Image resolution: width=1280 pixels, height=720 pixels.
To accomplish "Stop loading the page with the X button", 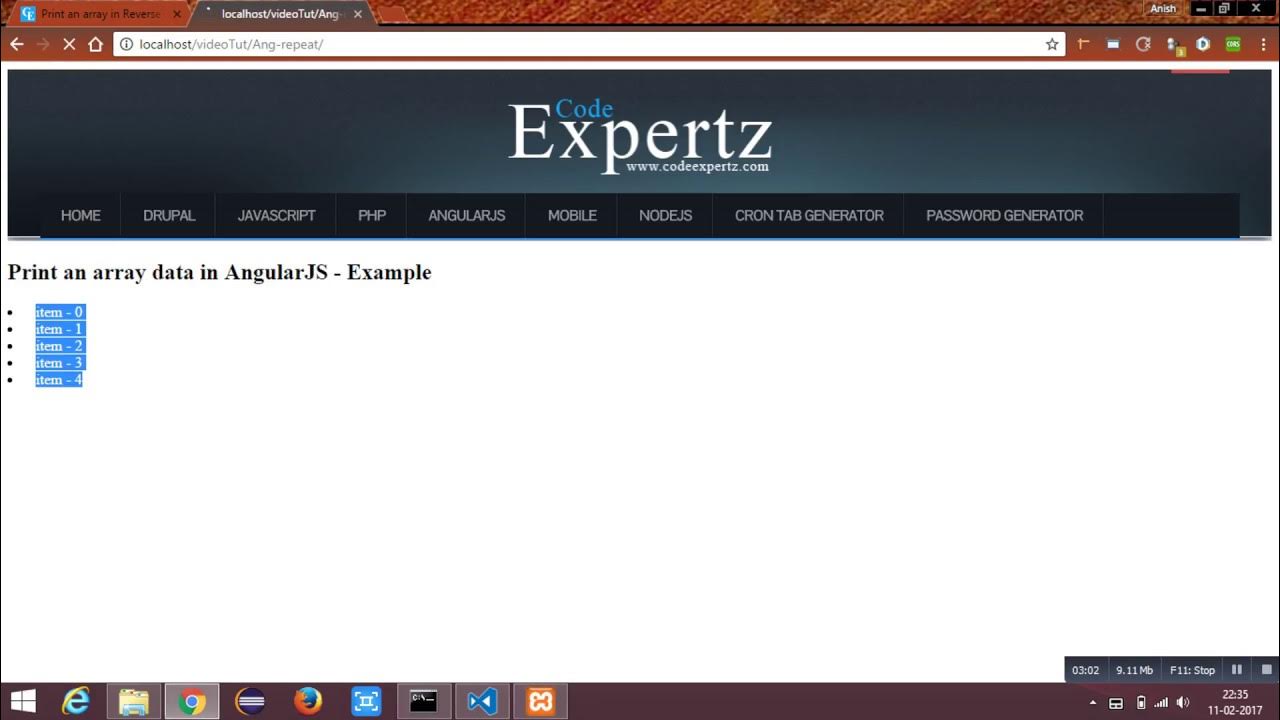I will pyautogui.click(x=69, y=44).
